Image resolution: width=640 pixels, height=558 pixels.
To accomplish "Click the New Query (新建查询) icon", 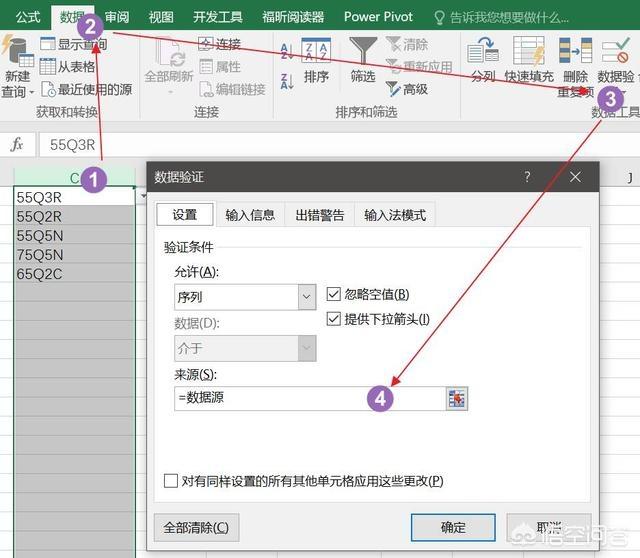I will point(16,51).
